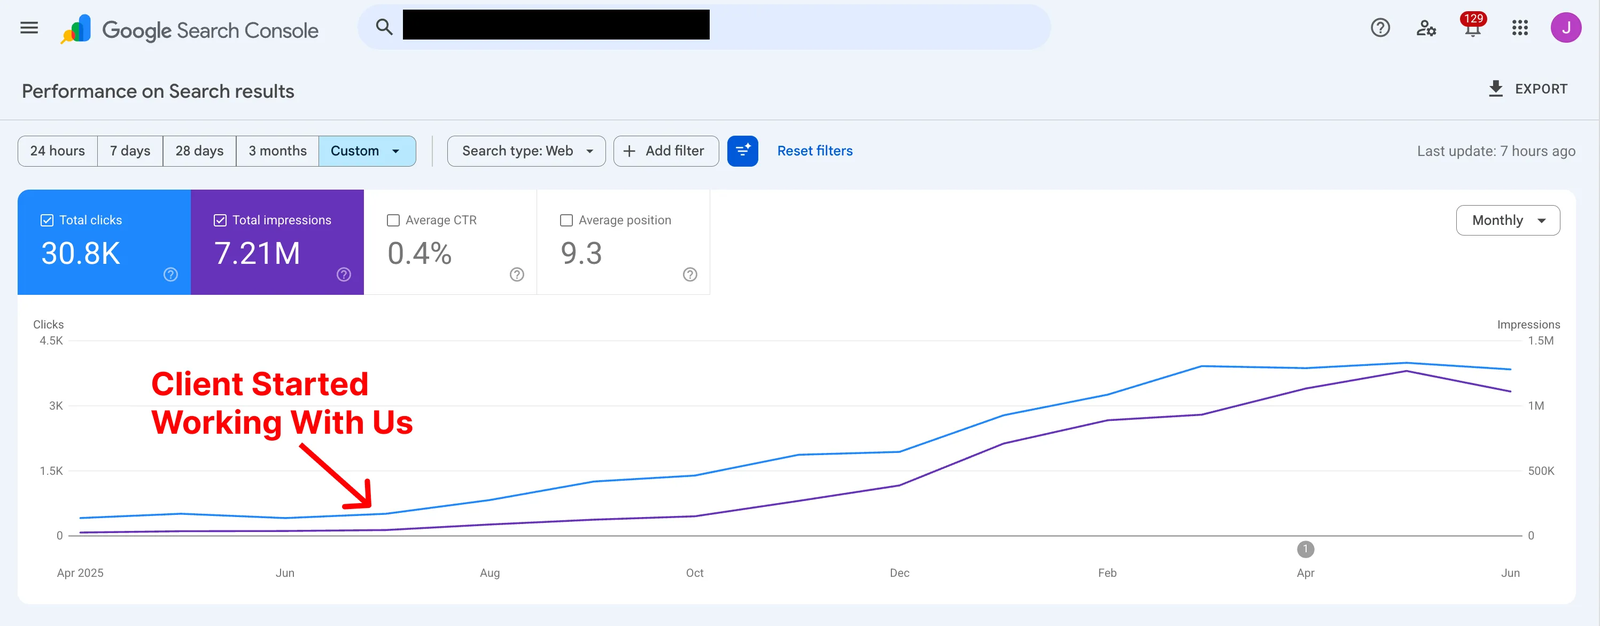Click the Google Search Console logo
Viewport: 1600px width, 626px height.
coord(190,30)
